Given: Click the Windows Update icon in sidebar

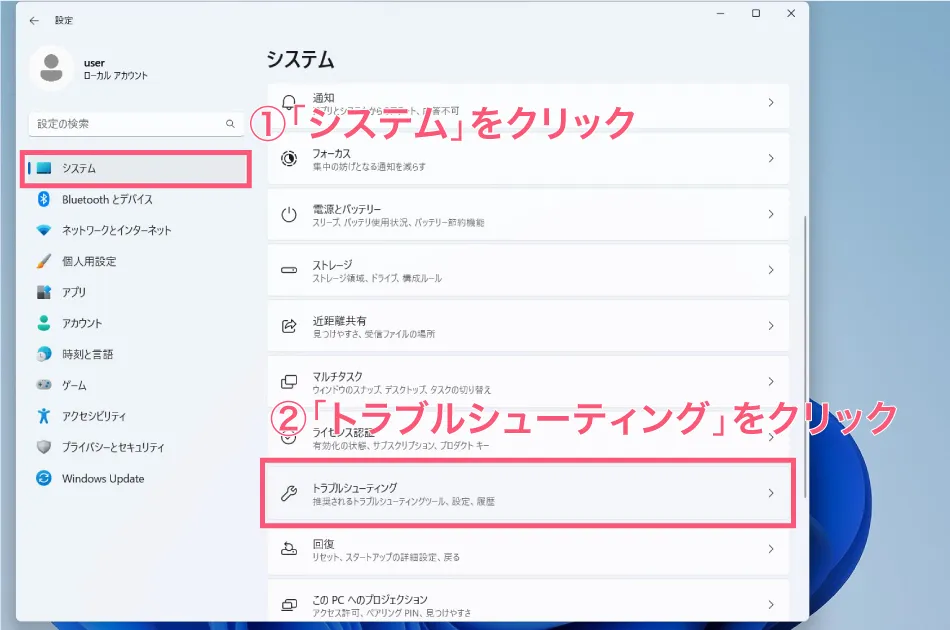Looking at the screenshot, I should (42, 478).
